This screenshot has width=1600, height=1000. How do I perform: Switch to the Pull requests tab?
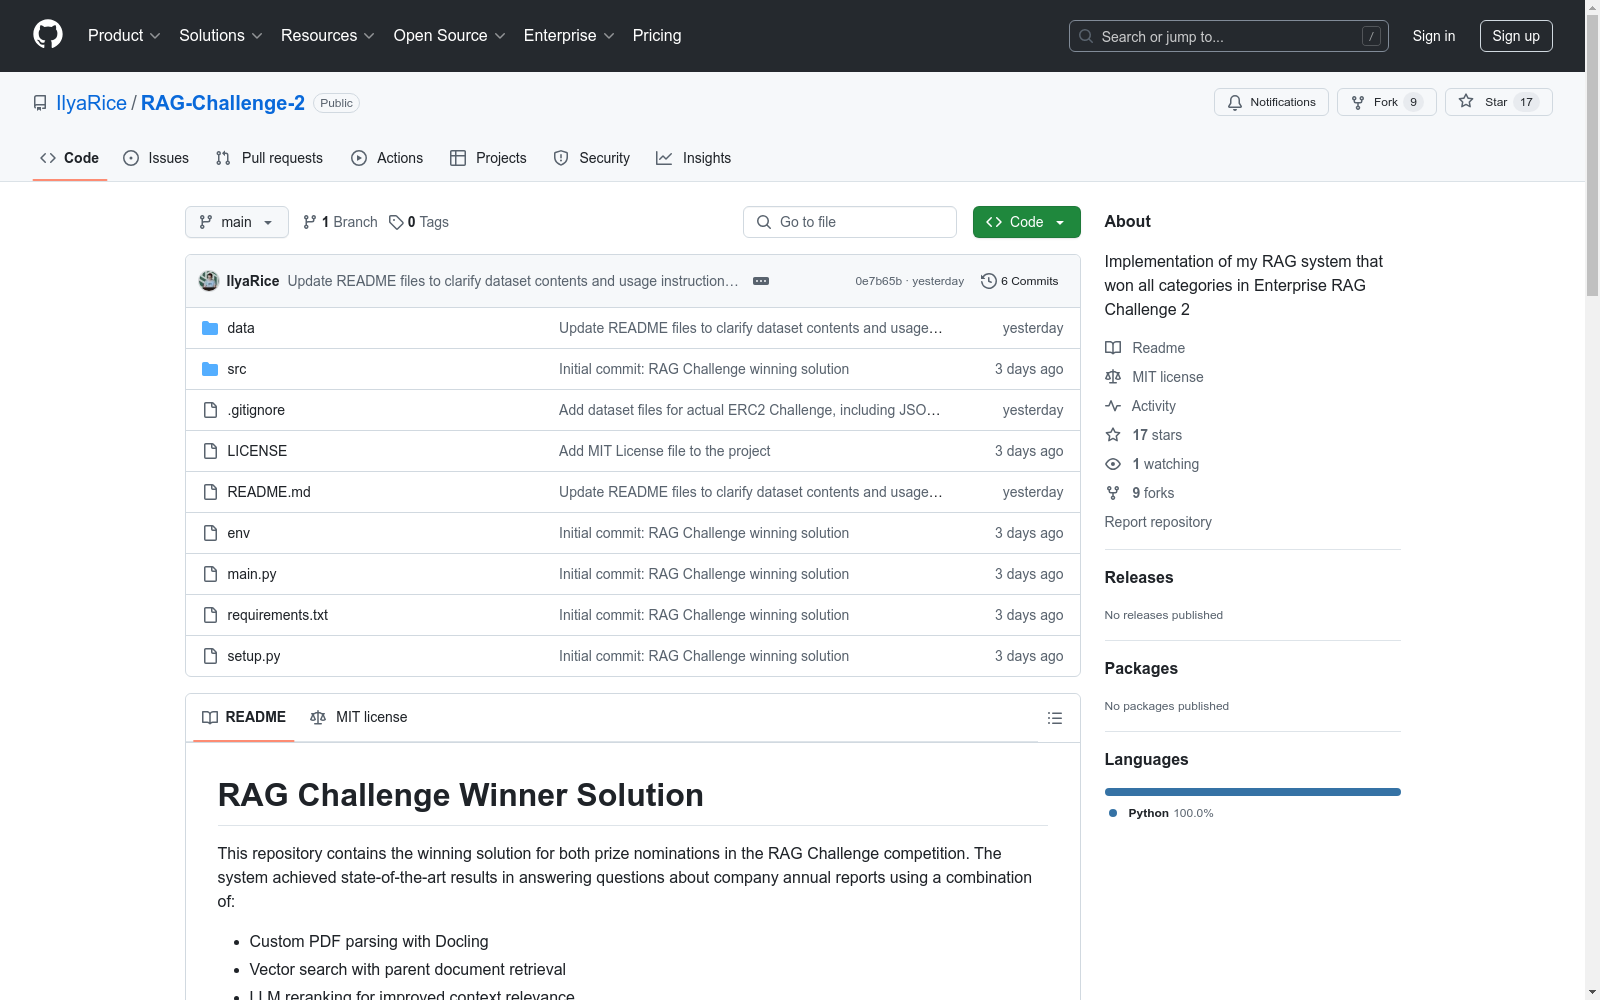(269, 158)
